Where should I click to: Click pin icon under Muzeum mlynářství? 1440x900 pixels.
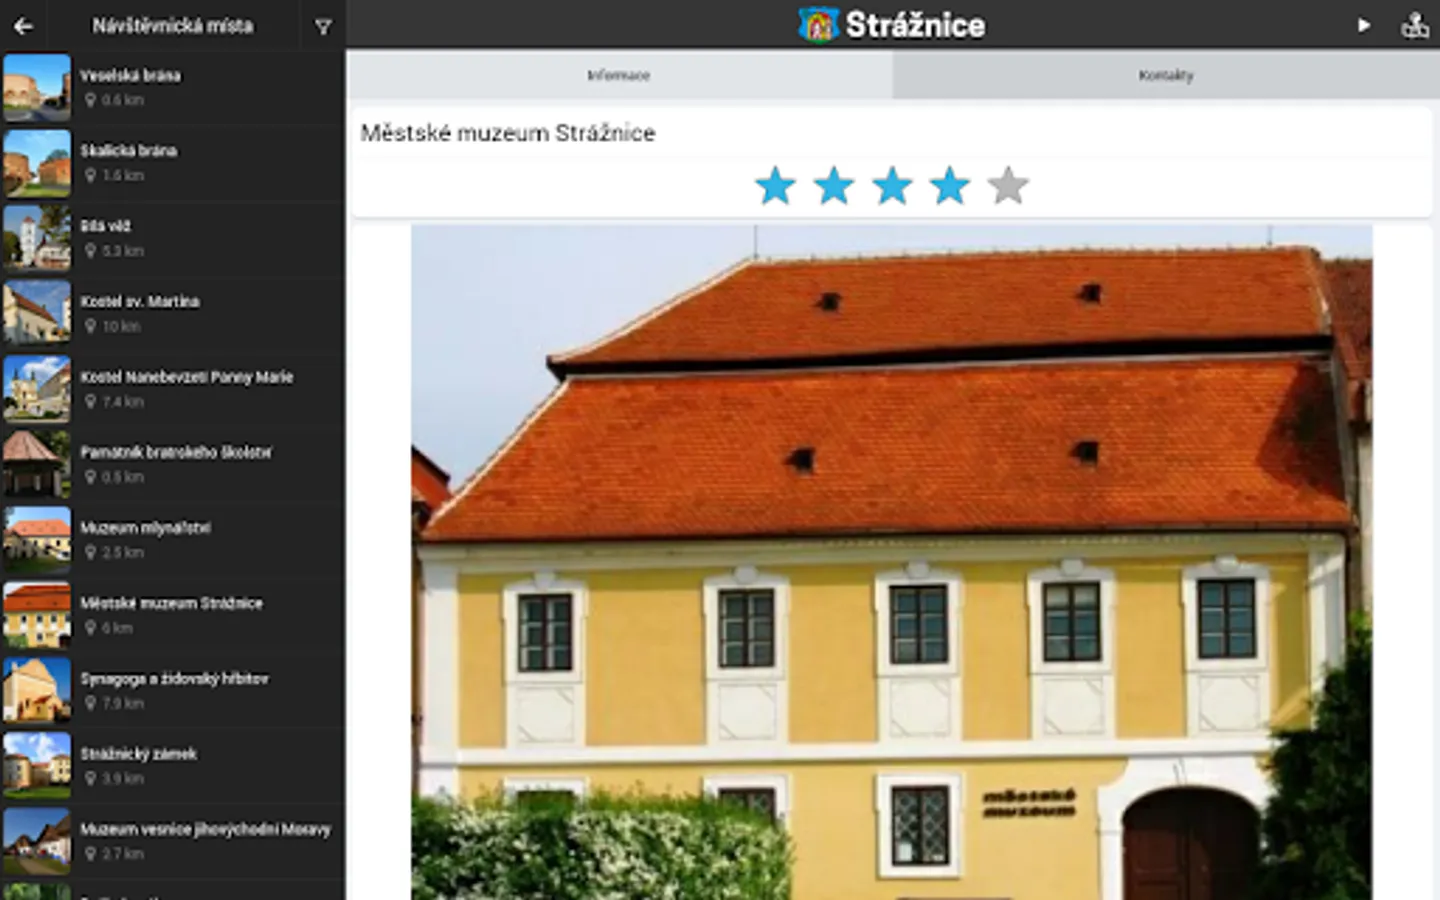(x=90, y=552)
